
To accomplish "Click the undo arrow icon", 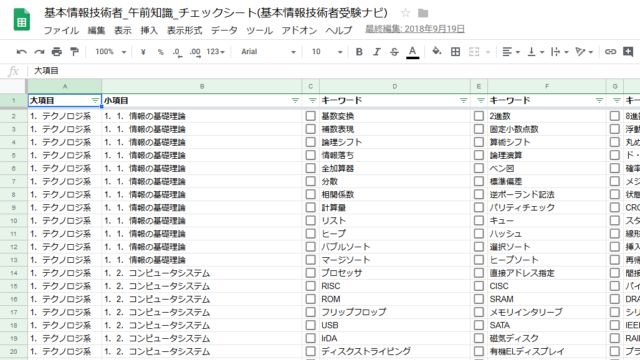I will [21, 52].
